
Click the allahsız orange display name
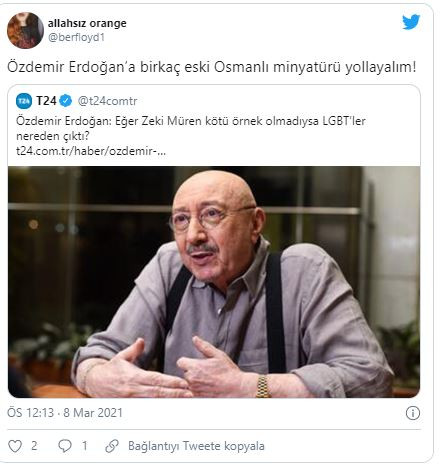click(x=87, y=23)
